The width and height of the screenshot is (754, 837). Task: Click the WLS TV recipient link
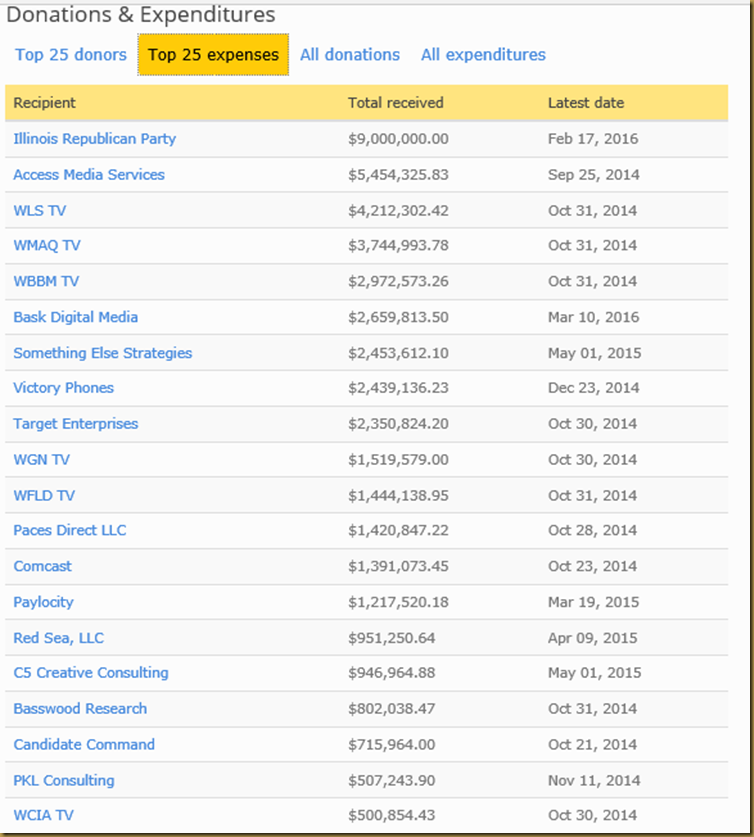click(39, 210)
